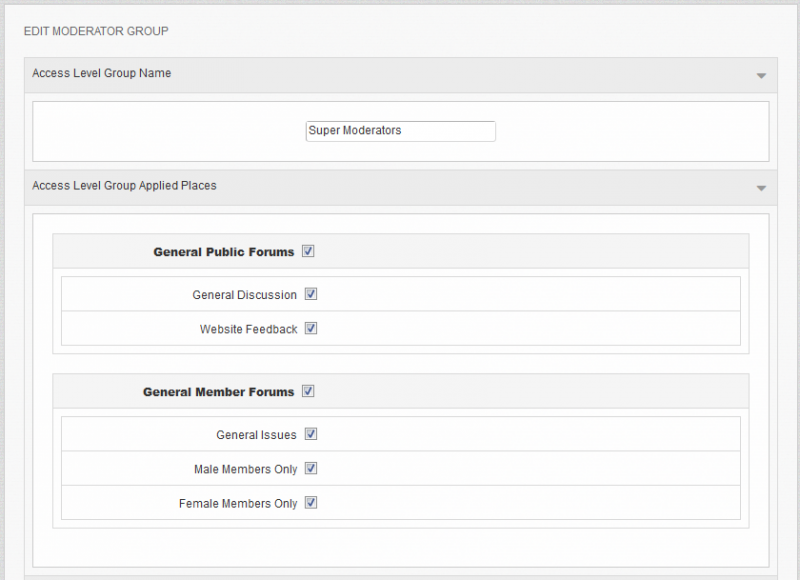Click the General Issues label

pos(256,435)
